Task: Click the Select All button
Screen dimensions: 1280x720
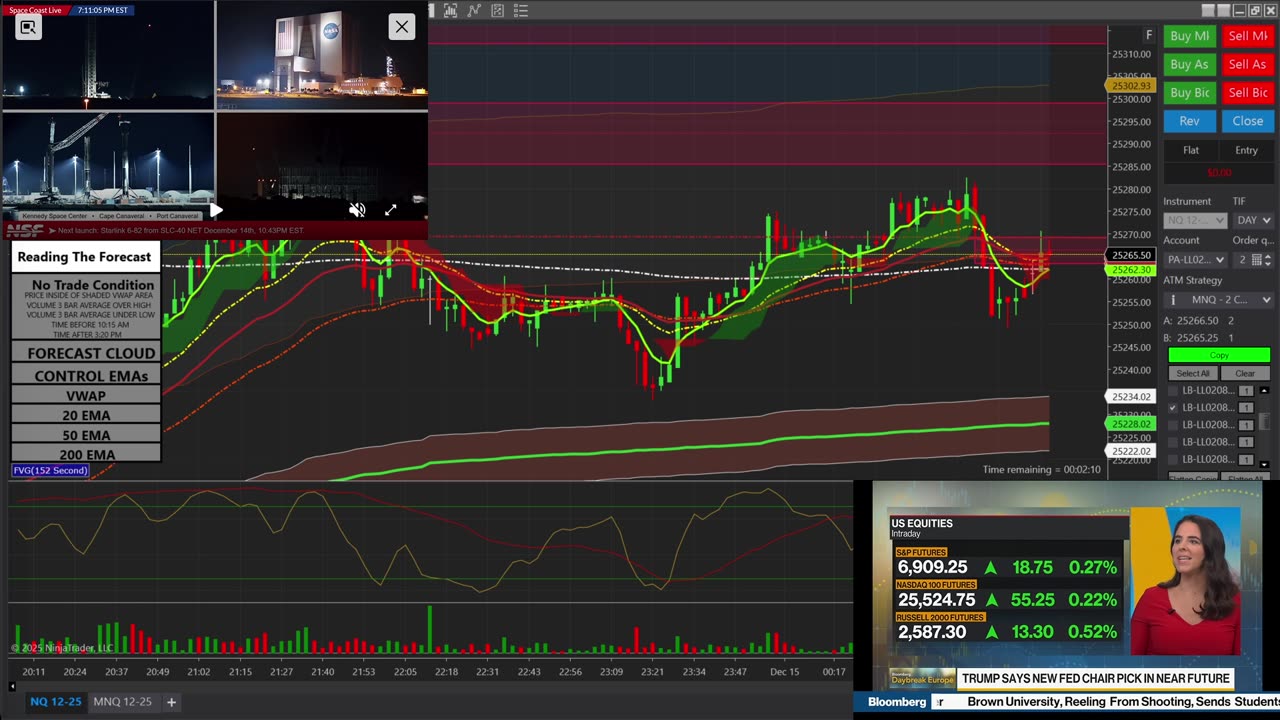Action: tap(1192, 373)
